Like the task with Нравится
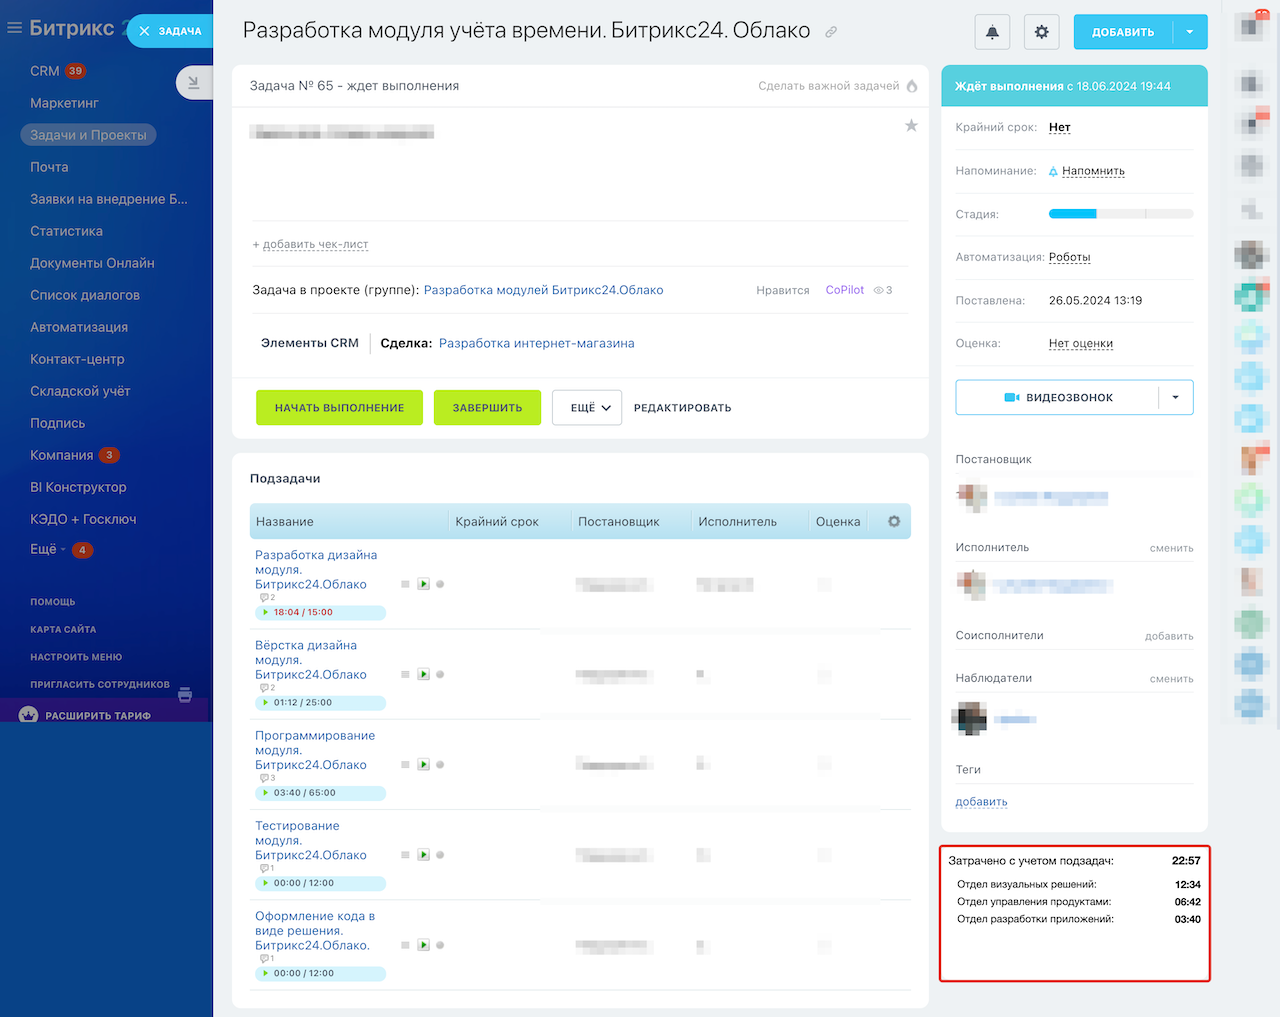Image resolution: width=1280 pixels, height=1017 pixels. (x=783, y=290)
